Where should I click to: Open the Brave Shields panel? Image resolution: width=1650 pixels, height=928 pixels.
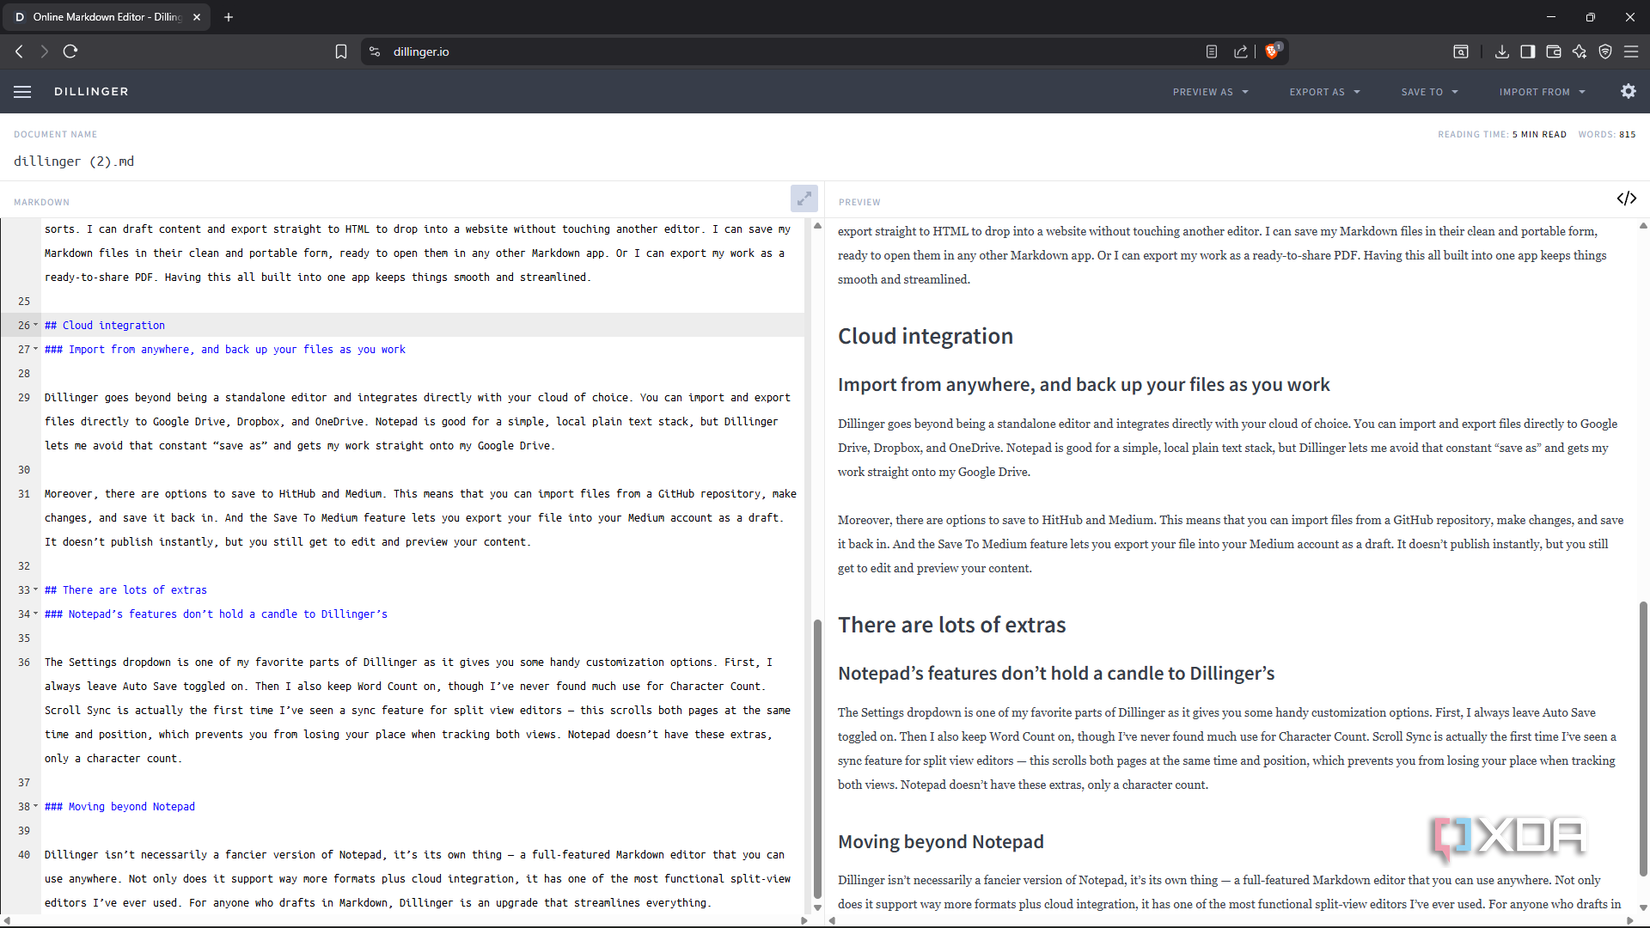[x=1272, y=51]
